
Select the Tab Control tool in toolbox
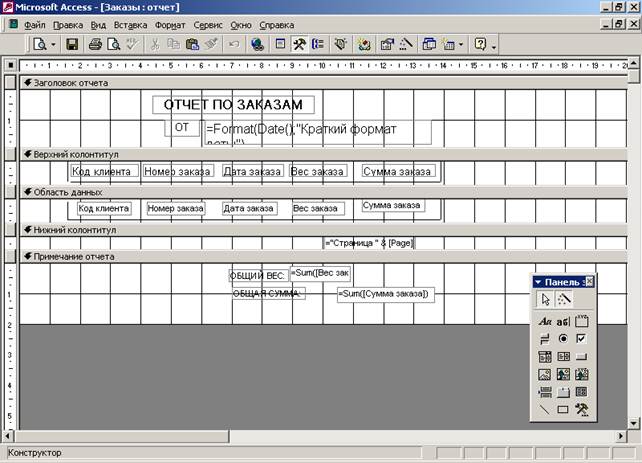(563, 392)
